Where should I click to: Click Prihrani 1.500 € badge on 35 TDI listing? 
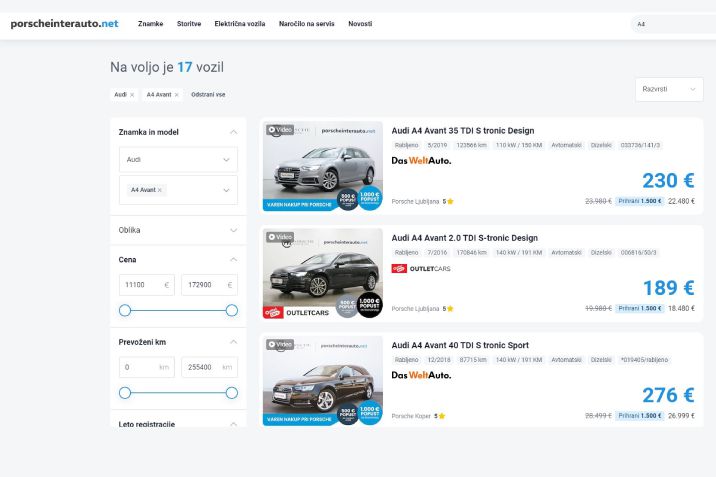coord(639,201)
